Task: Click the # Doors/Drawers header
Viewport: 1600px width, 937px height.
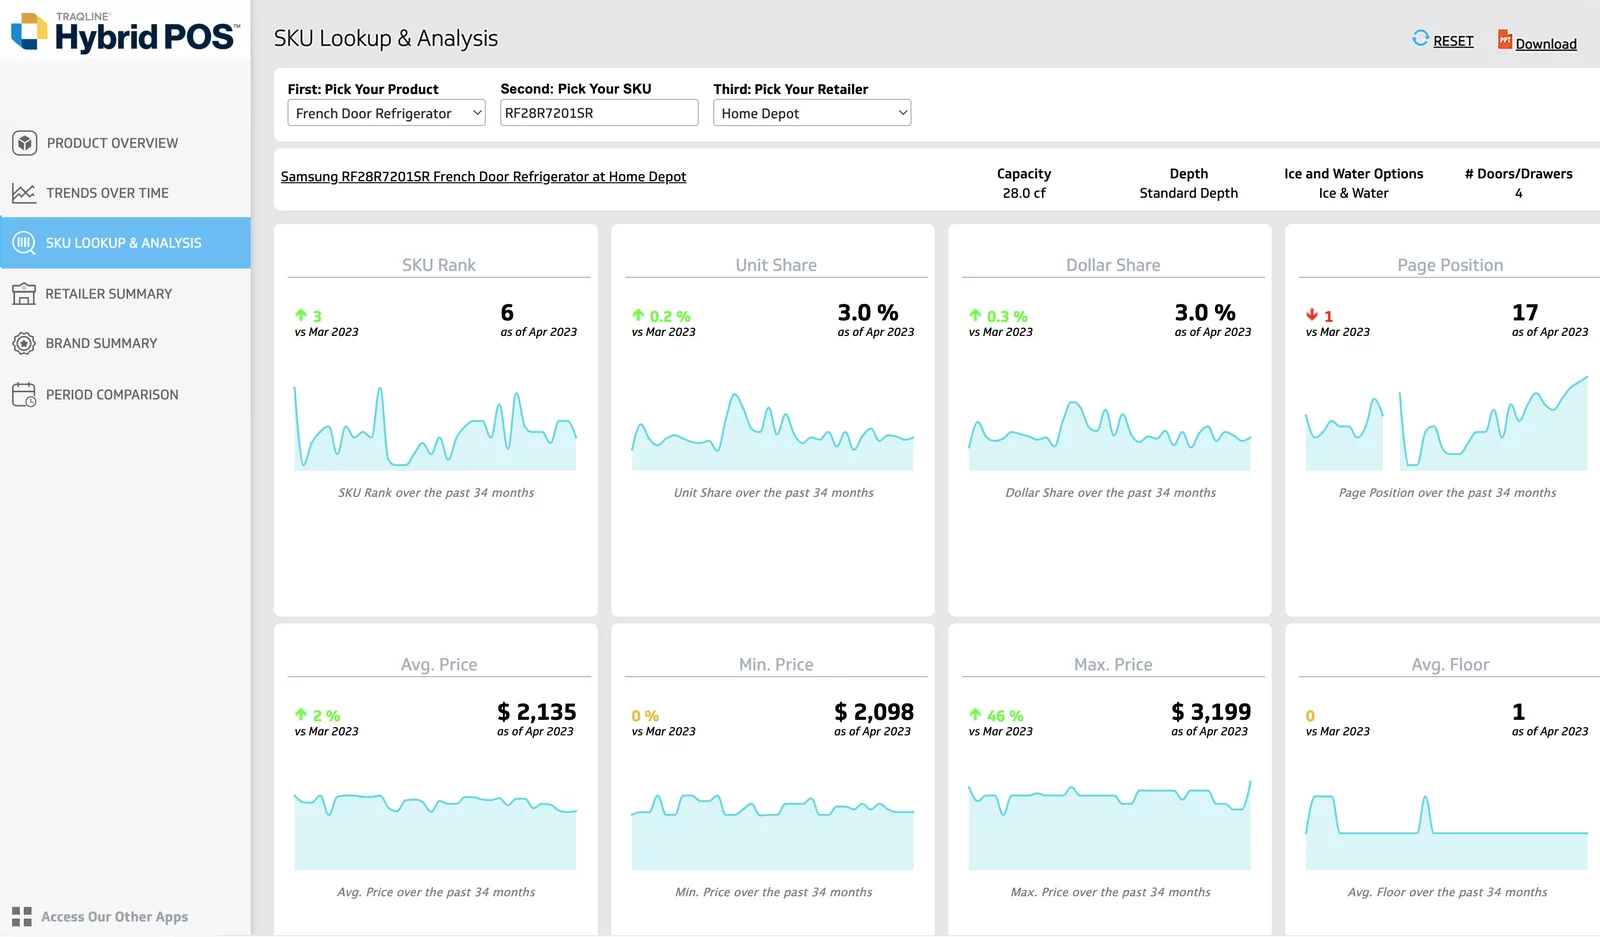Action: tap(1518, 174)
